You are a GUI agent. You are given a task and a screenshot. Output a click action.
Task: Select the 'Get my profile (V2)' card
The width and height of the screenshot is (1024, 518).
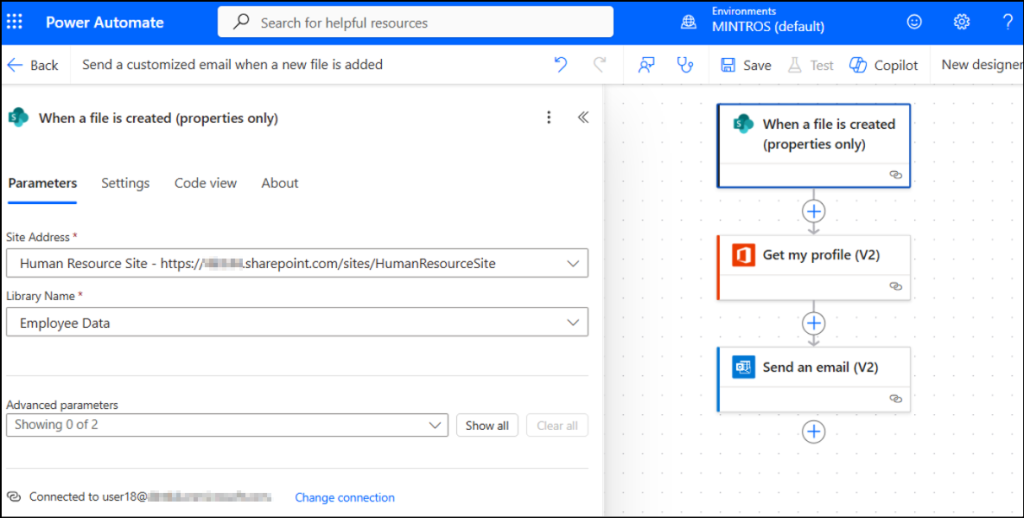point(814,268)
